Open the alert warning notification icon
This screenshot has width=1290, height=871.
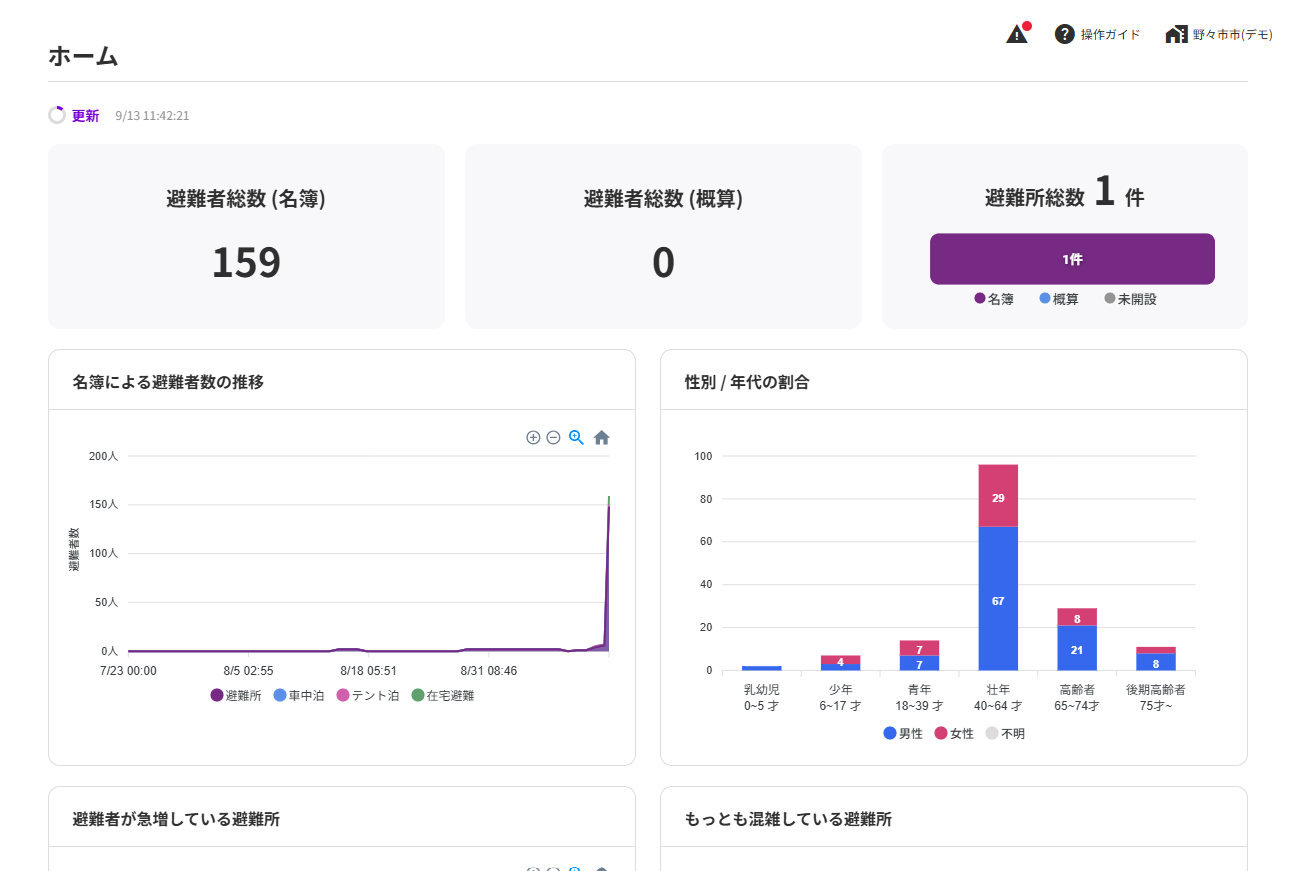[1017, 34]
